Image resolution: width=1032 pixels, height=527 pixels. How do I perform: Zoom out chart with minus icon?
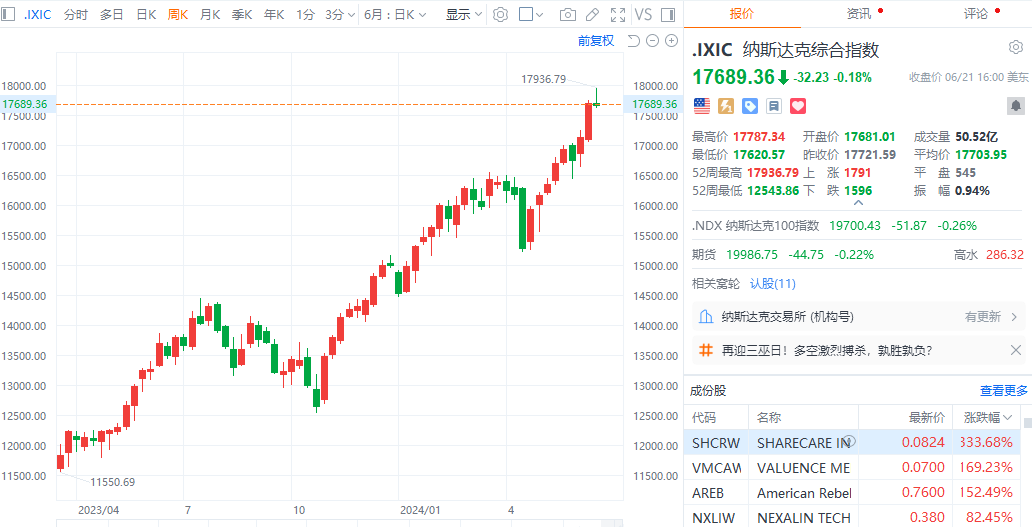pyautogui.click(x=652, y=41)
